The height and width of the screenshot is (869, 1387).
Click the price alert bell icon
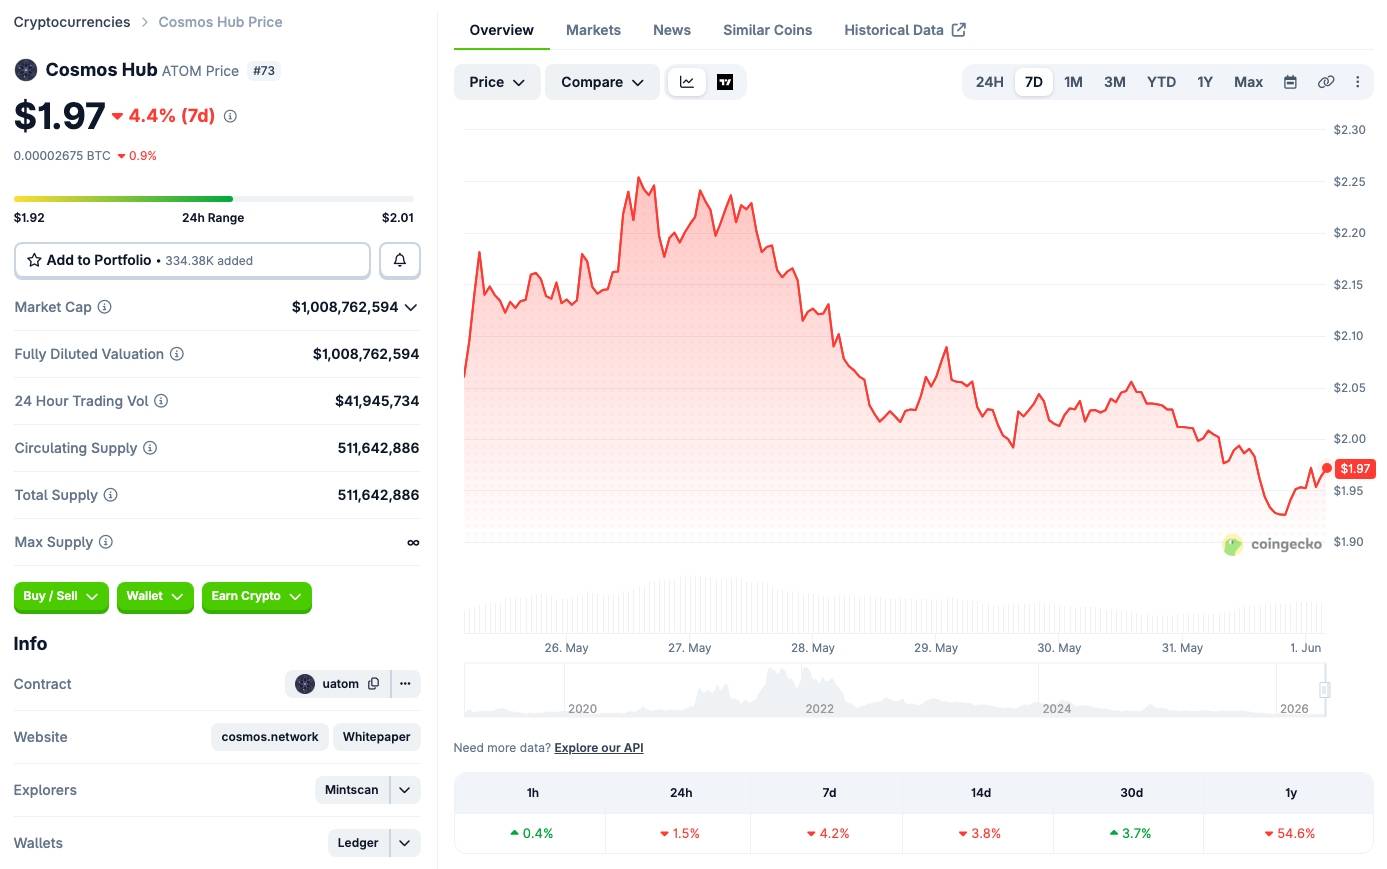pyautogui.click(x=400, y=260)
